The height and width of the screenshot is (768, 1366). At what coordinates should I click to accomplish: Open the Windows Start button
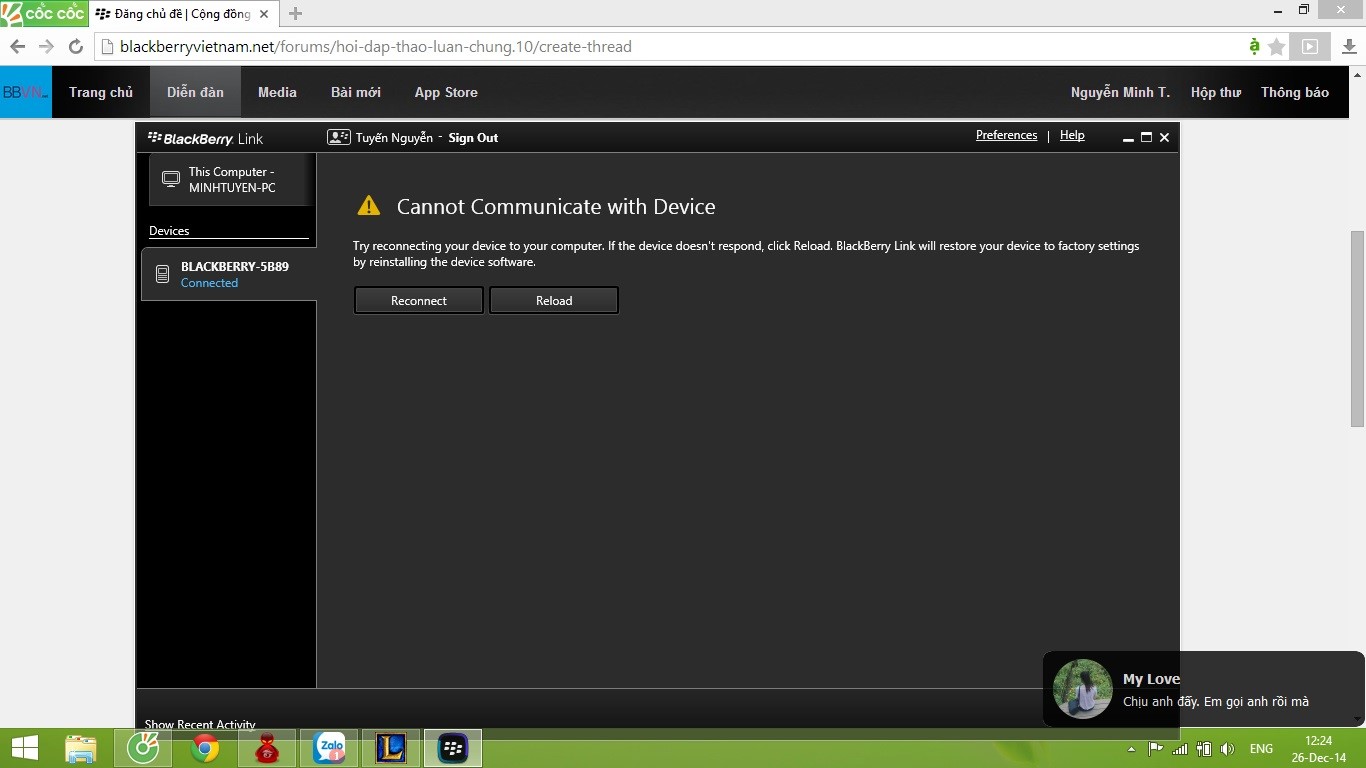pos(24,748)
